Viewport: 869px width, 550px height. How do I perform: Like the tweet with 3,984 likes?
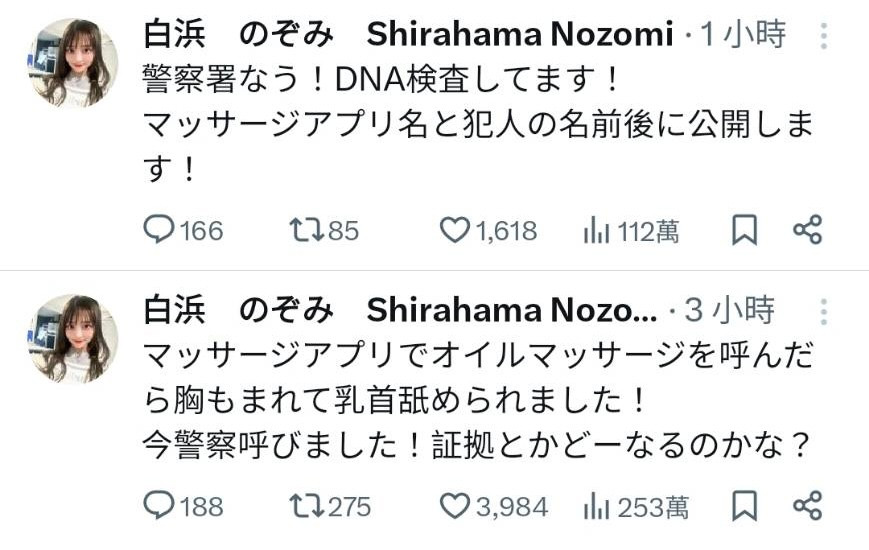tap(455, 506)
